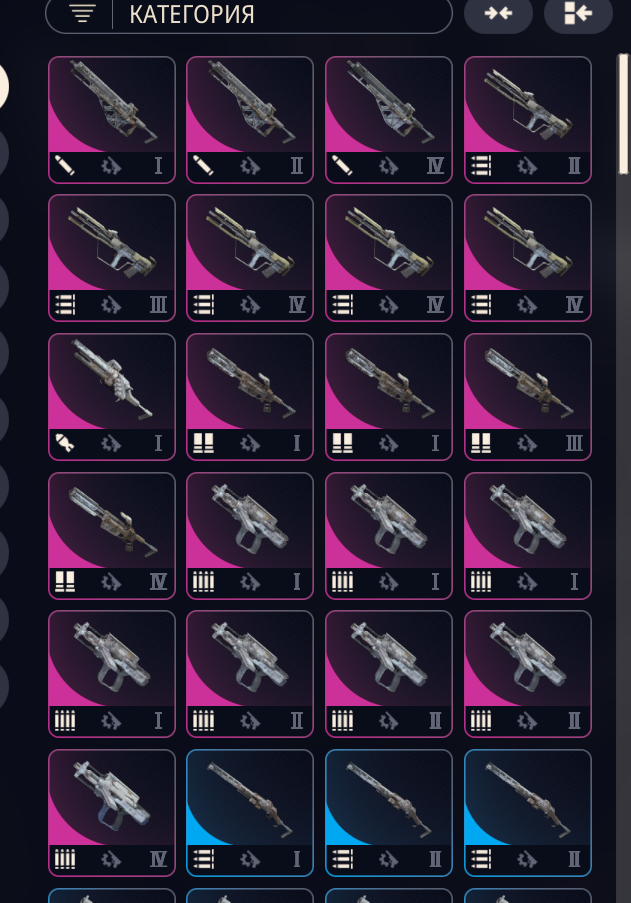This screenshot has height=903, width=631.
Task: Select the shotgun-shell weapon marked level IV
Action: 112,536
